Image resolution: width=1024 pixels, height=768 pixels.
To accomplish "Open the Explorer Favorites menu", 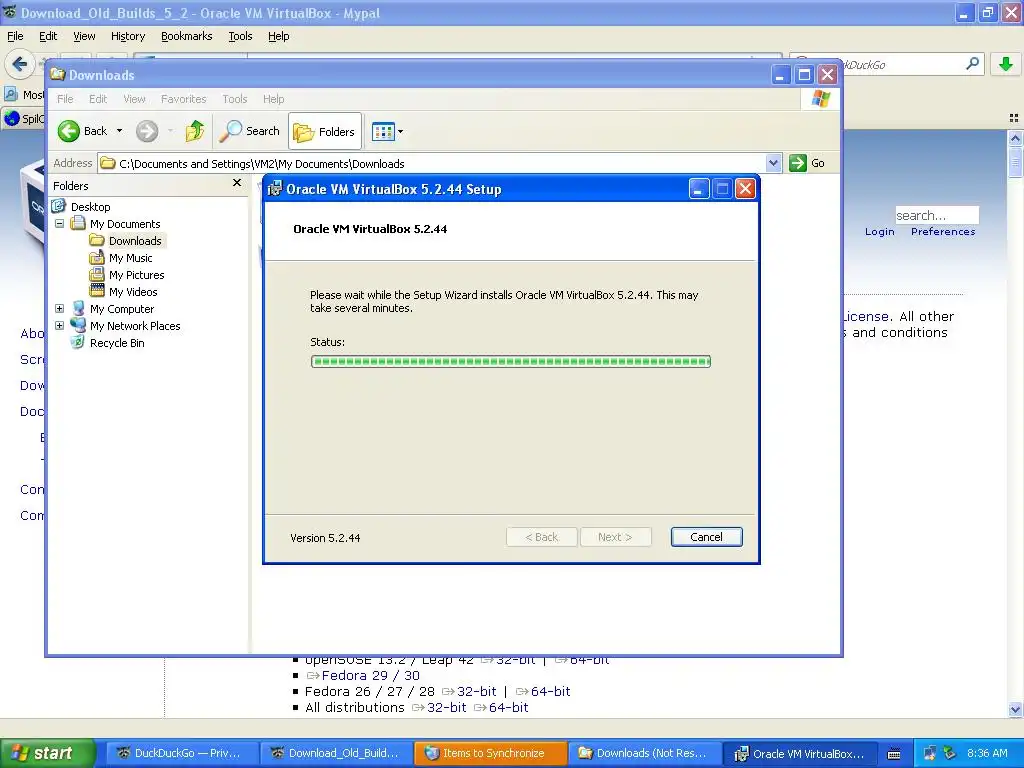I will (184, 99).
